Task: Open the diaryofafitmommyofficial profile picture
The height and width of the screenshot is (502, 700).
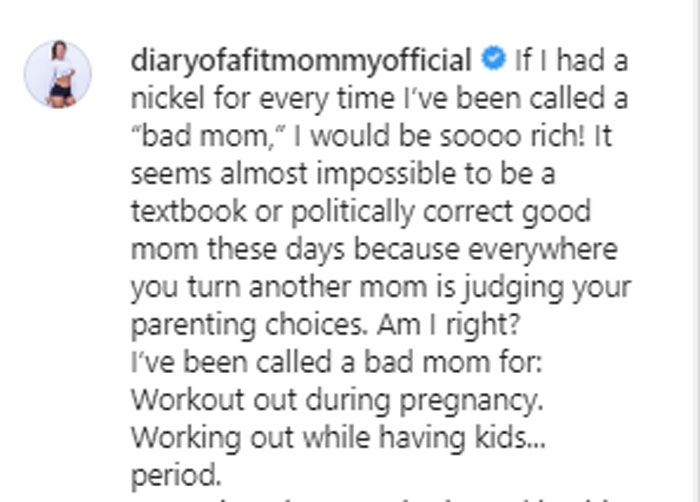Action: coord(58,74)
